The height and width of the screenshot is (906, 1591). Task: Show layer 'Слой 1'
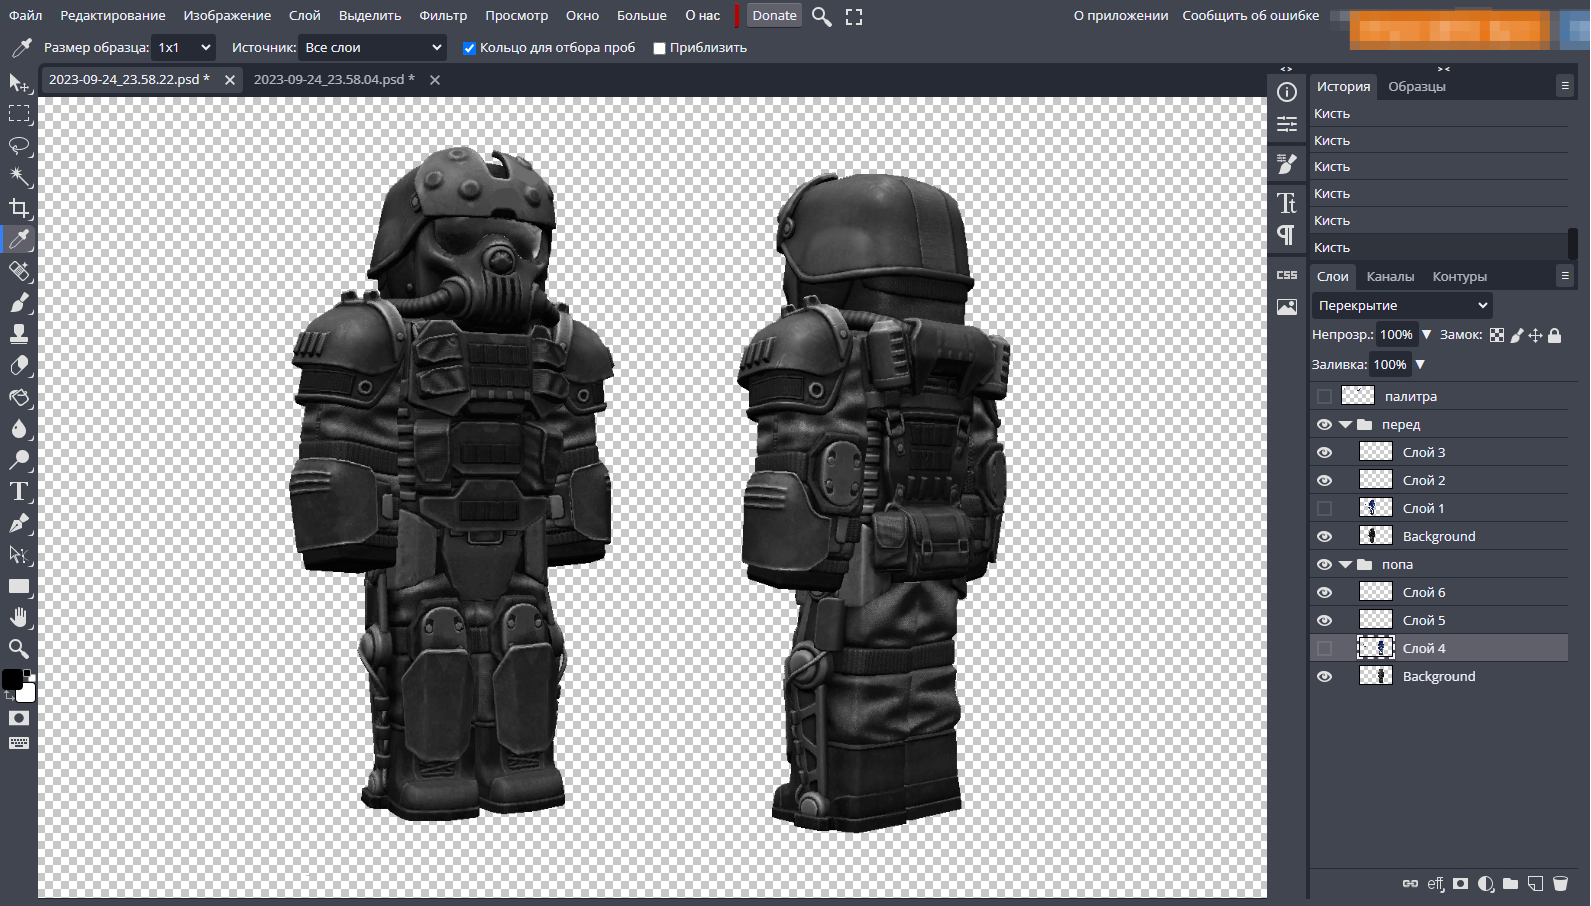click(1324, 508)
